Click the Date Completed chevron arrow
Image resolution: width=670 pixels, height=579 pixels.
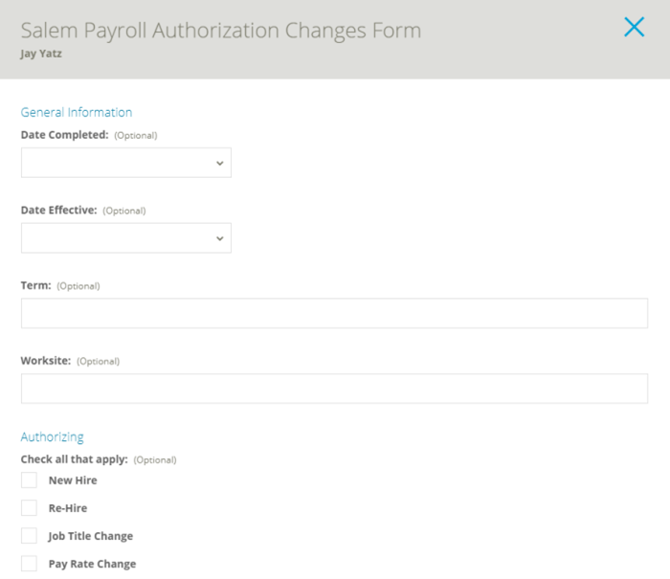pos(220,163)
